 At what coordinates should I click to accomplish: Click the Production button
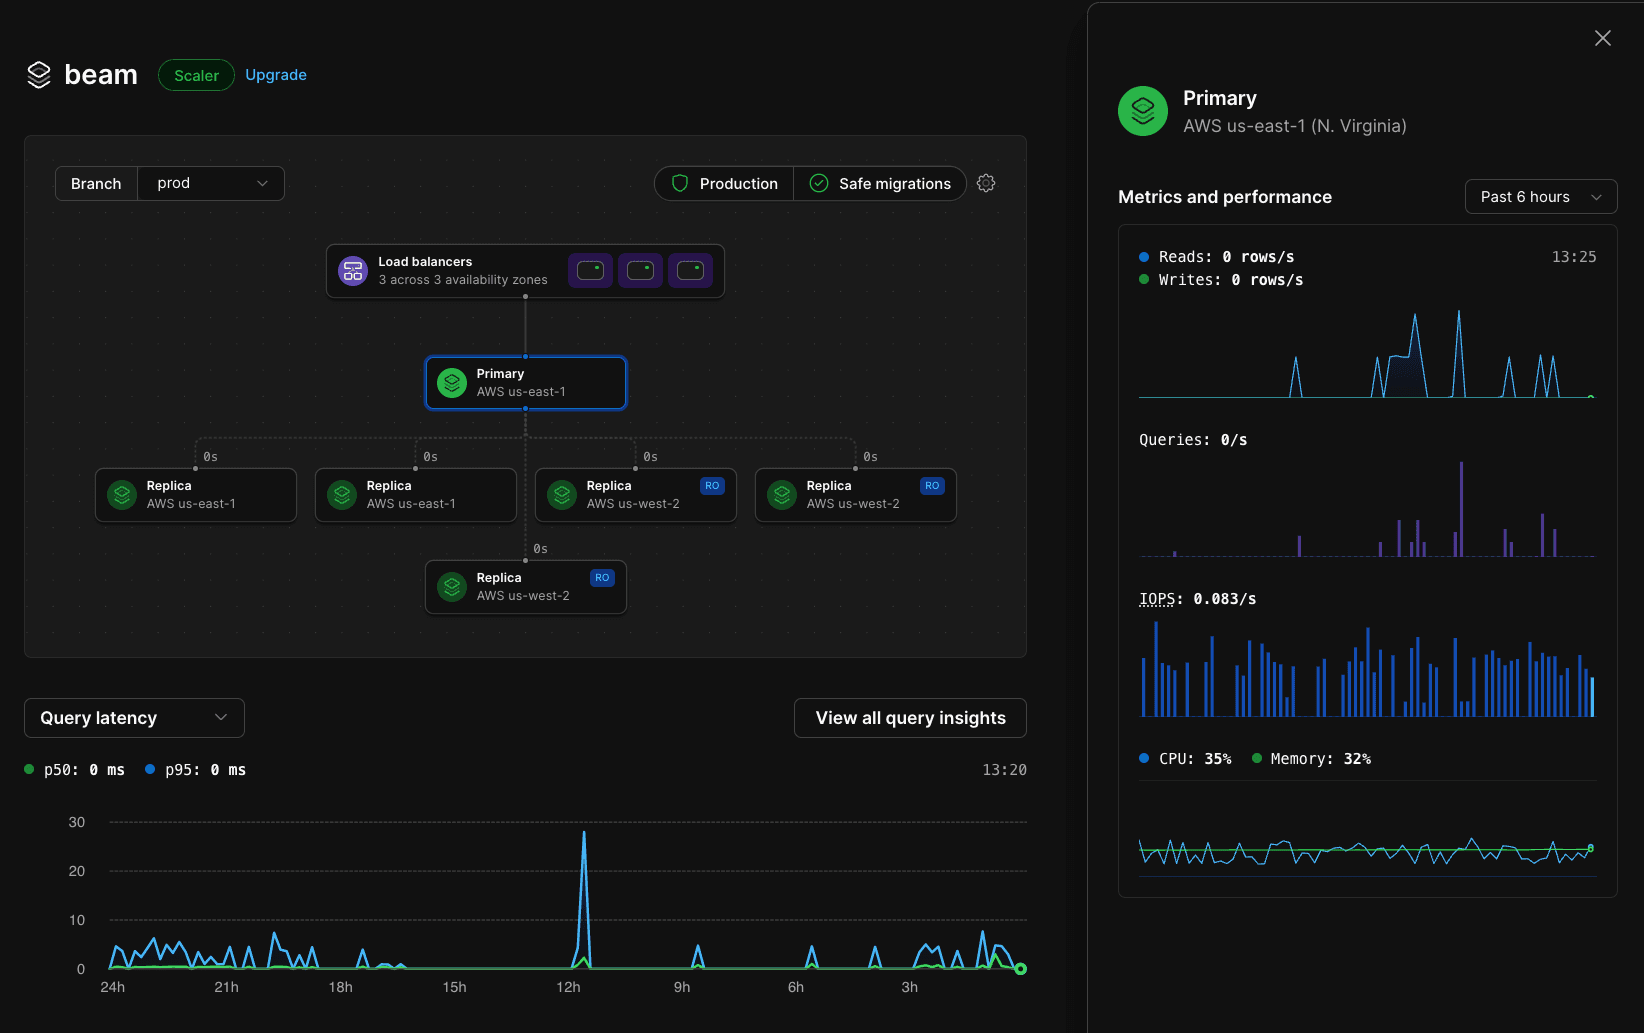[x=724, y=183]
